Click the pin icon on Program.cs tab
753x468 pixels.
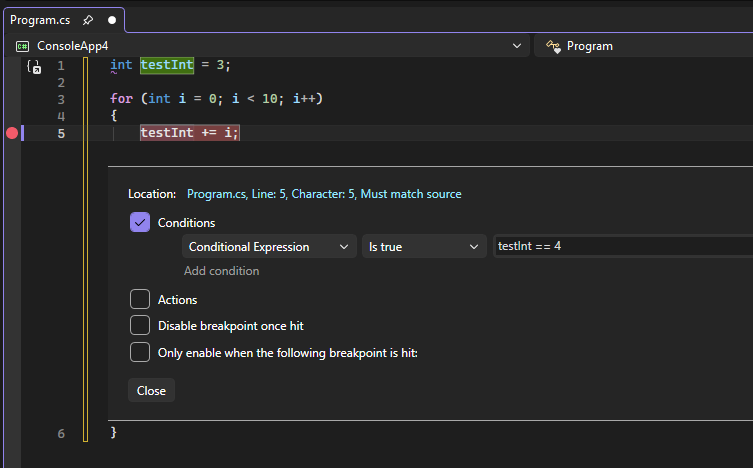pos(88,20)
